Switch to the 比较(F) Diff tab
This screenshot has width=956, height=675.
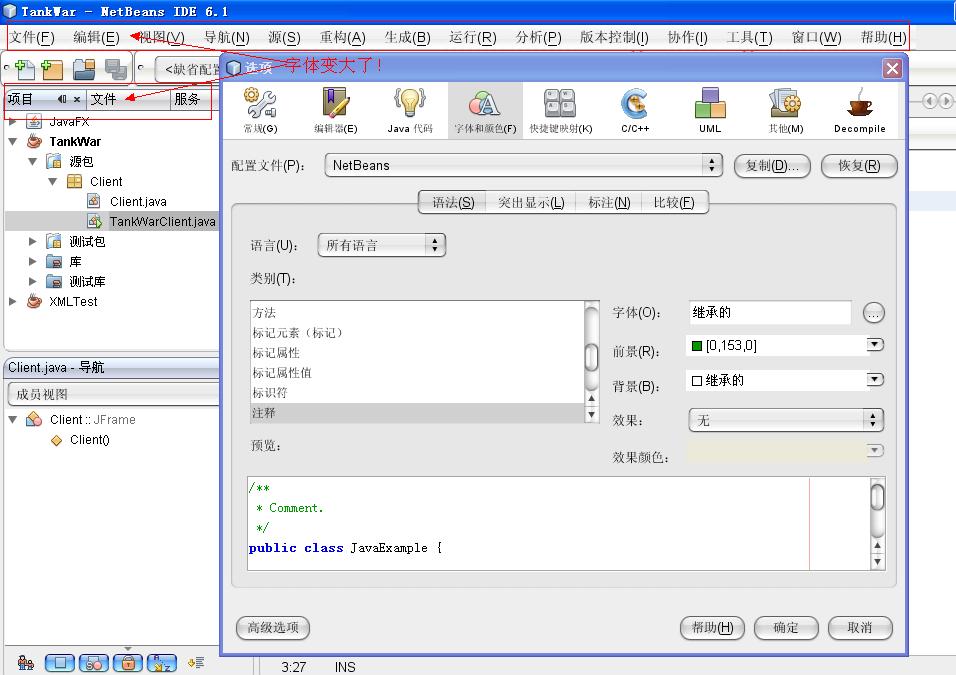click(x=674, y=202)
